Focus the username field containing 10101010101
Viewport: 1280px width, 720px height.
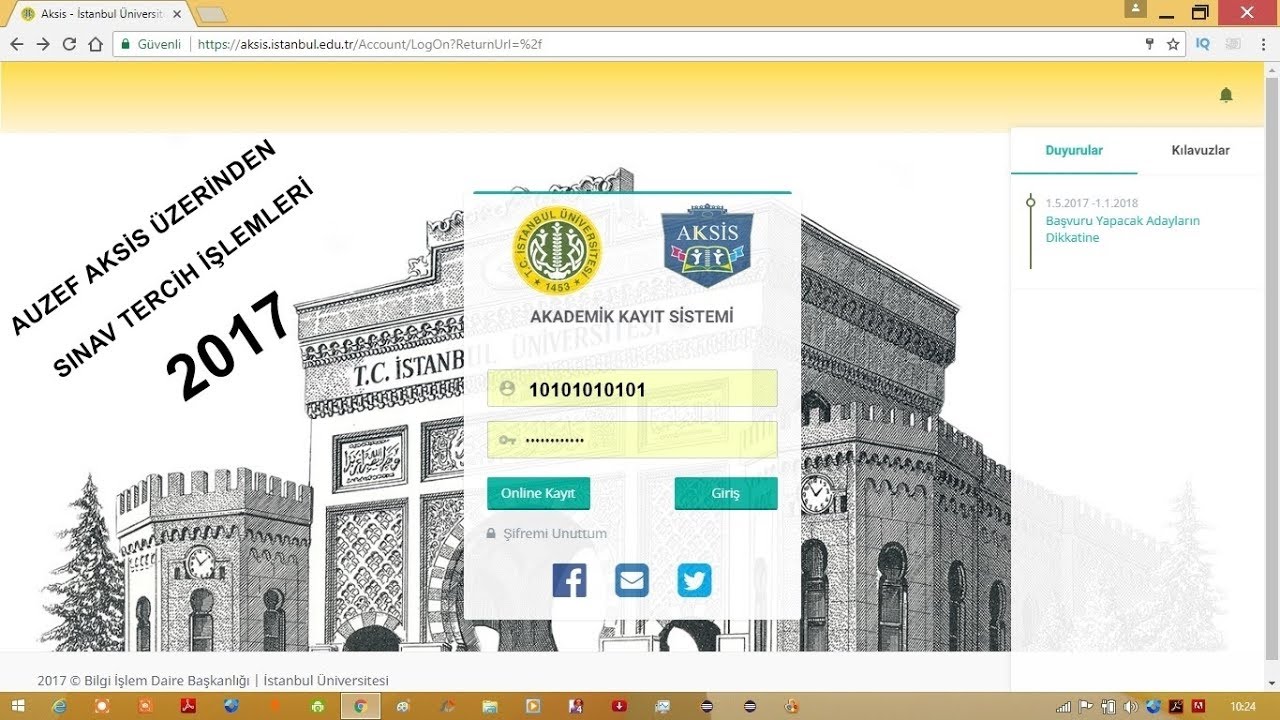click(x=632, y=389)
